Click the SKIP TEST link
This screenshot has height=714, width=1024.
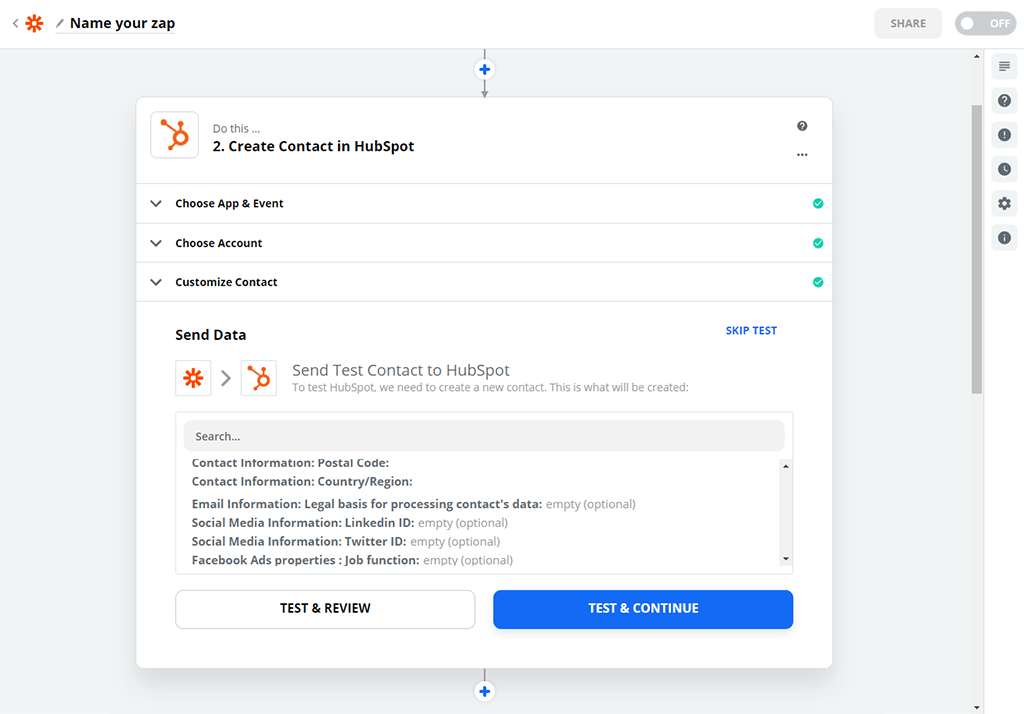(x=751, y=331)
